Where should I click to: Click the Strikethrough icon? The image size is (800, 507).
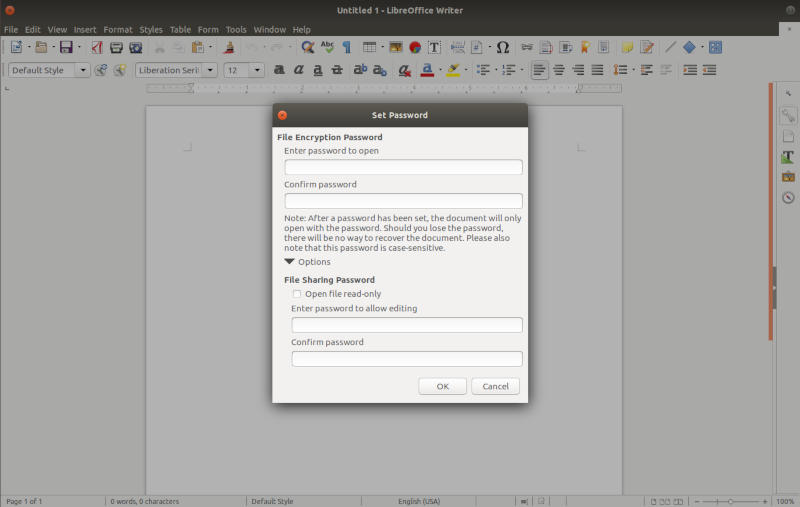337,70
